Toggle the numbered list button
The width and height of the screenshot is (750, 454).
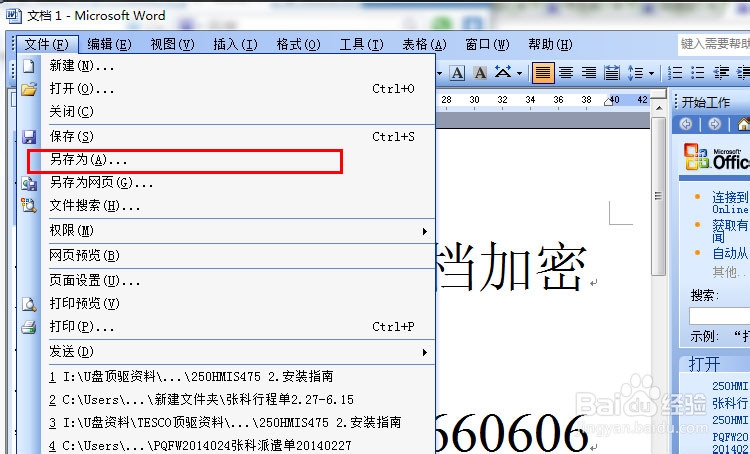pos(675,73)
